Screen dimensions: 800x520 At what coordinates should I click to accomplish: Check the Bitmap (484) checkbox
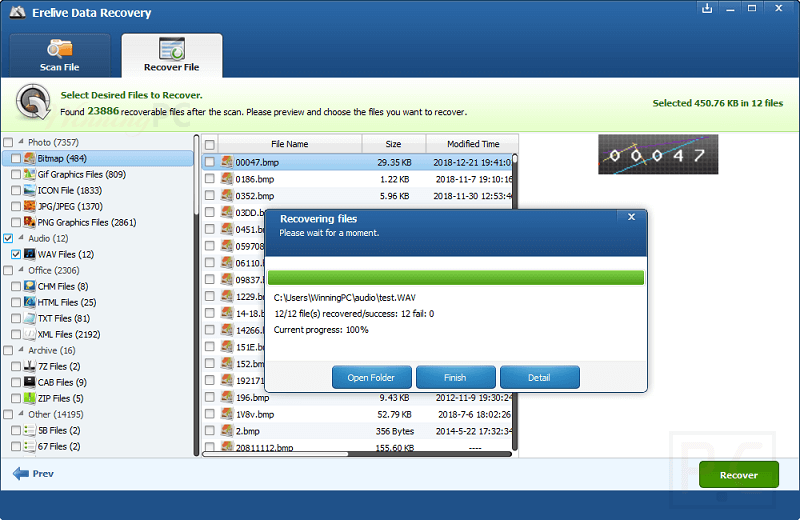(16, 158)
